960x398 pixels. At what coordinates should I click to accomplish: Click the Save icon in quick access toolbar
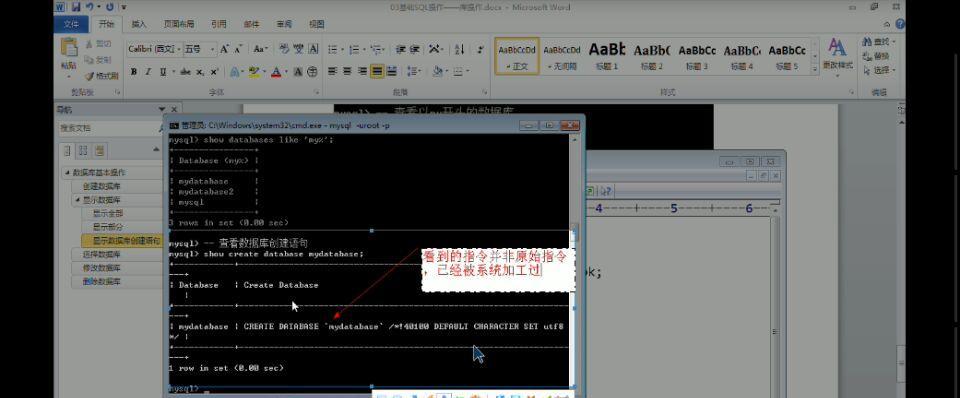pyautogui.click(x=76, y=7)
